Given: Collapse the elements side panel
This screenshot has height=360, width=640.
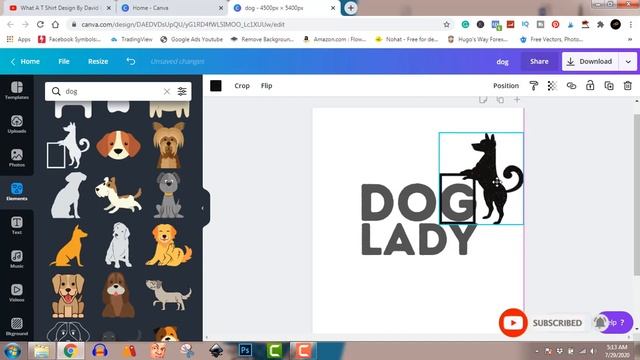Looking at the screenshot, I should pyautogui.click(x=203, y=208).
